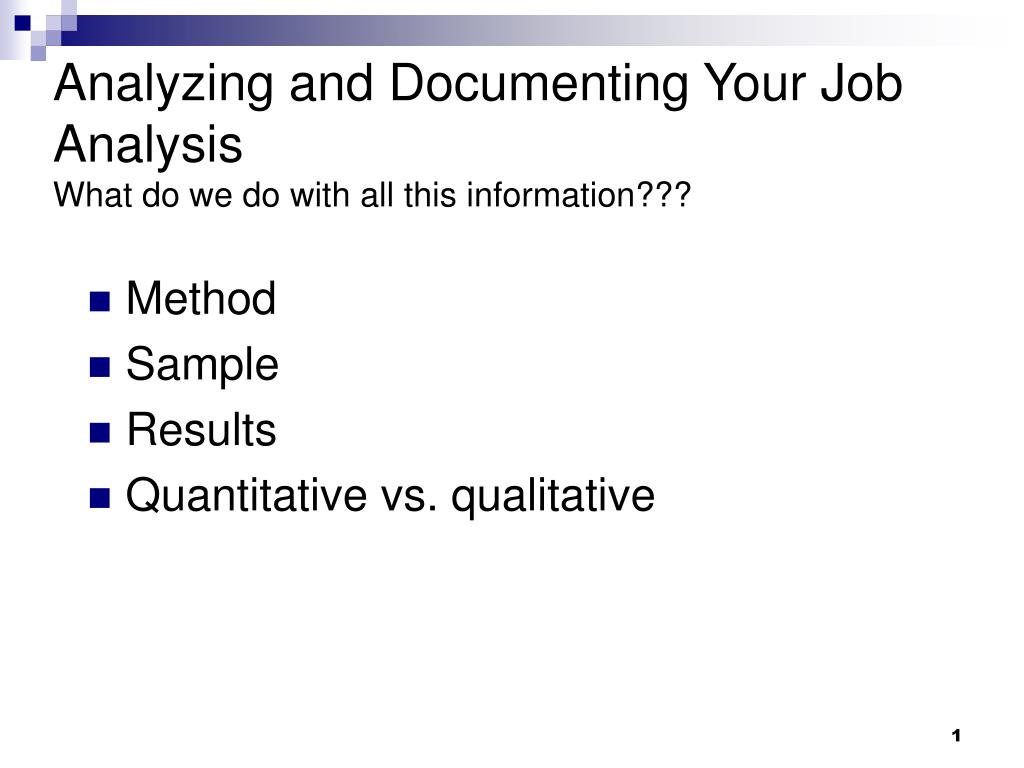Click the word qualitative in last bullet

[x=553, y=496]
